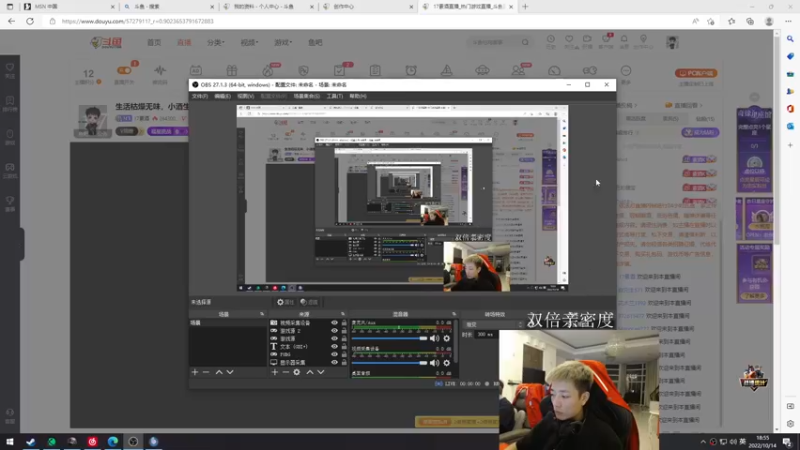This screenshot has height=450, width=800.
Task: Toggle visibility of 视频采集设备 source
Action: 334,323
